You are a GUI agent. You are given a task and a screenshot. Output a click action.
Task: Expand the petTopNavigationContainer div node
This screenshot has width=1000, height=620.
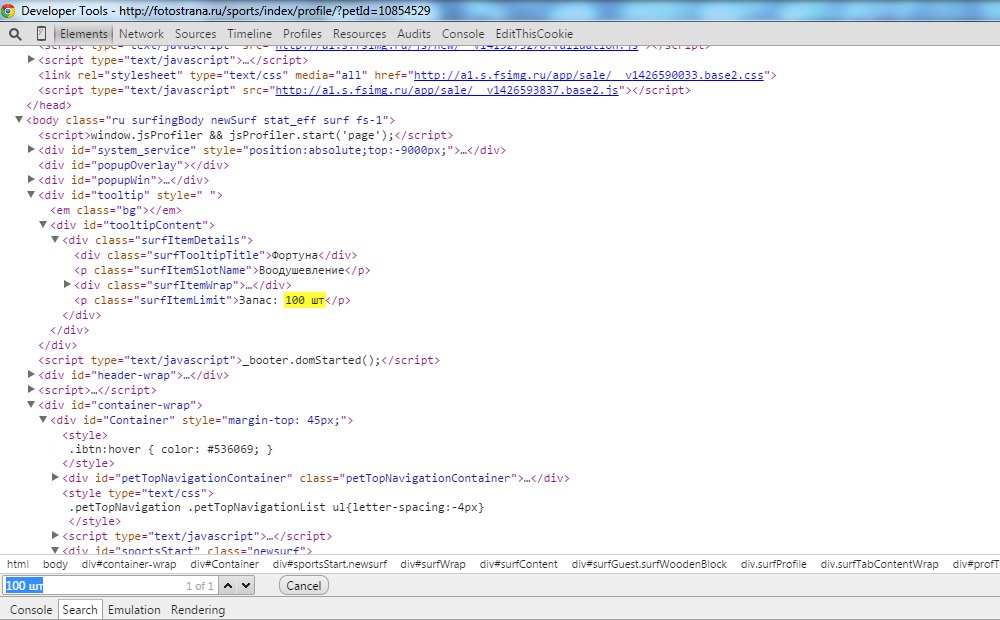click(x=55, y=477)
